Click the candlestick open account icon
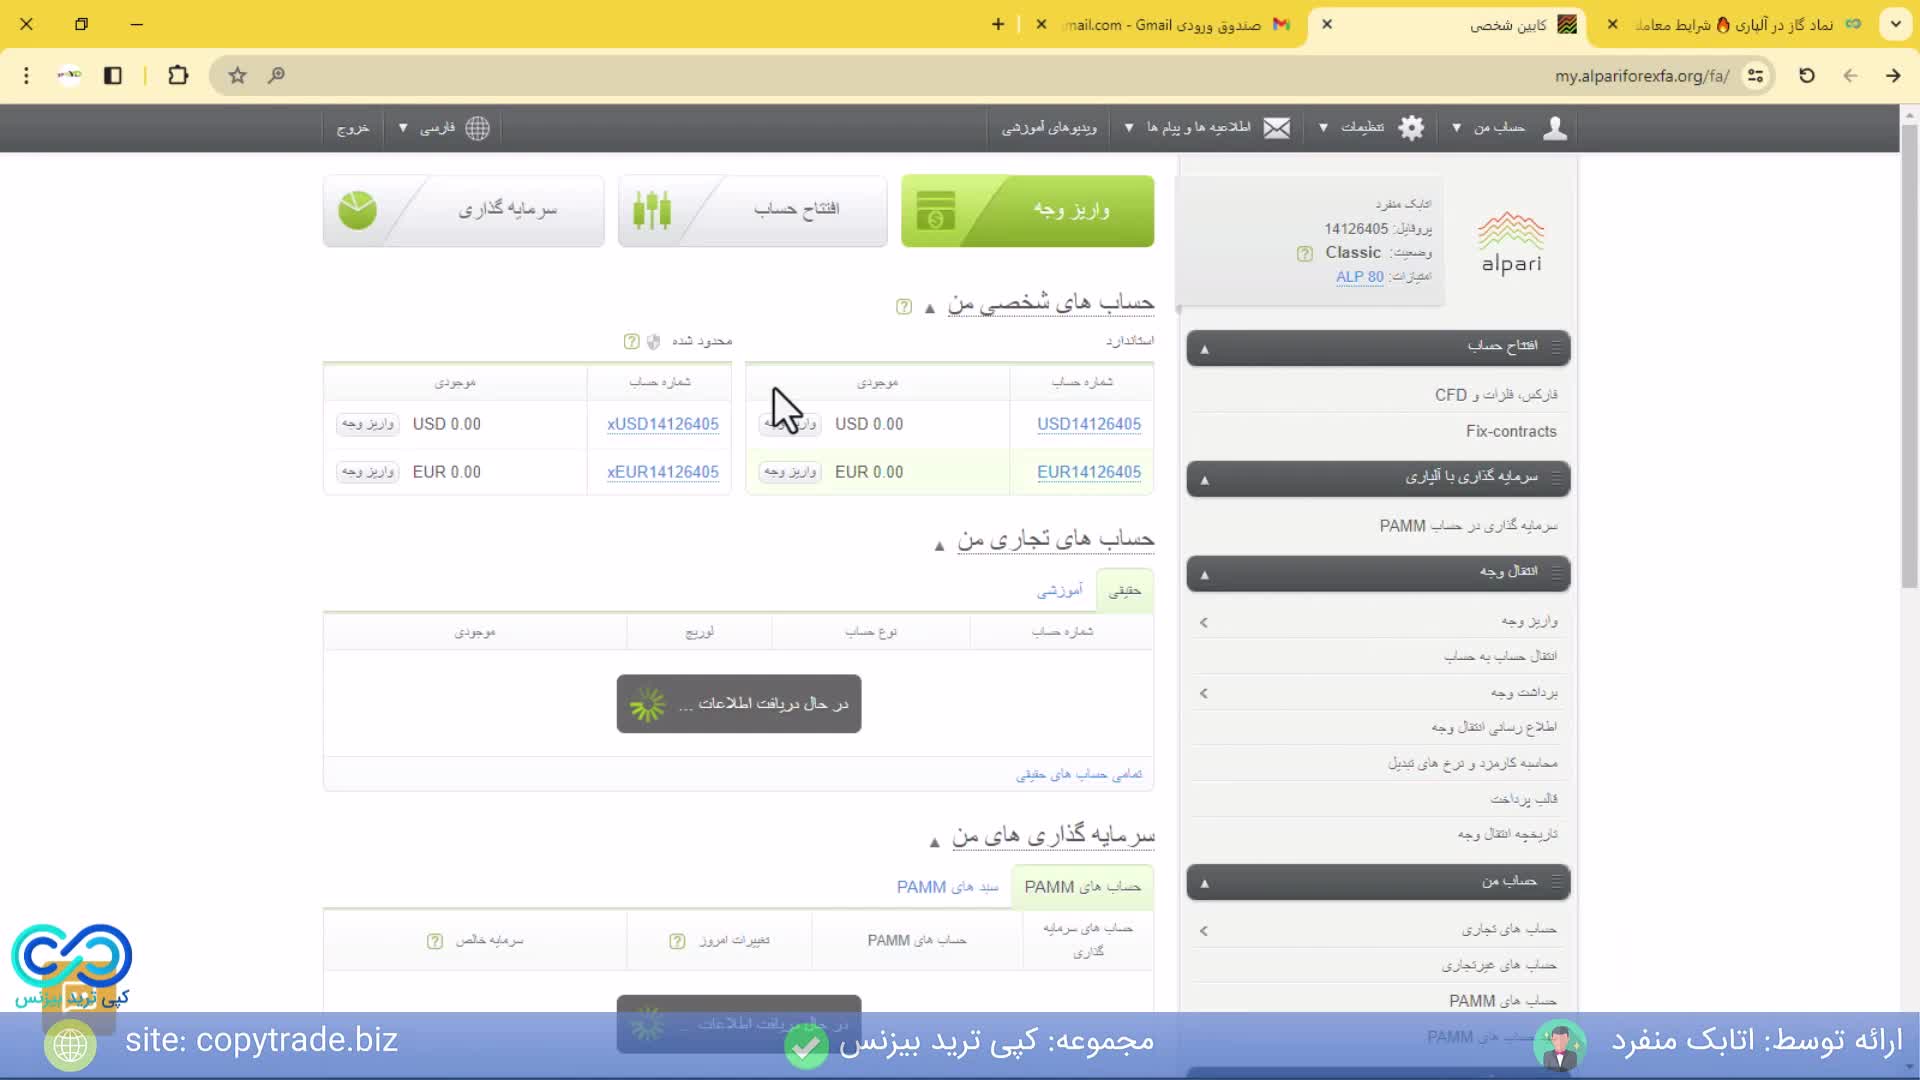 (652, 211)
